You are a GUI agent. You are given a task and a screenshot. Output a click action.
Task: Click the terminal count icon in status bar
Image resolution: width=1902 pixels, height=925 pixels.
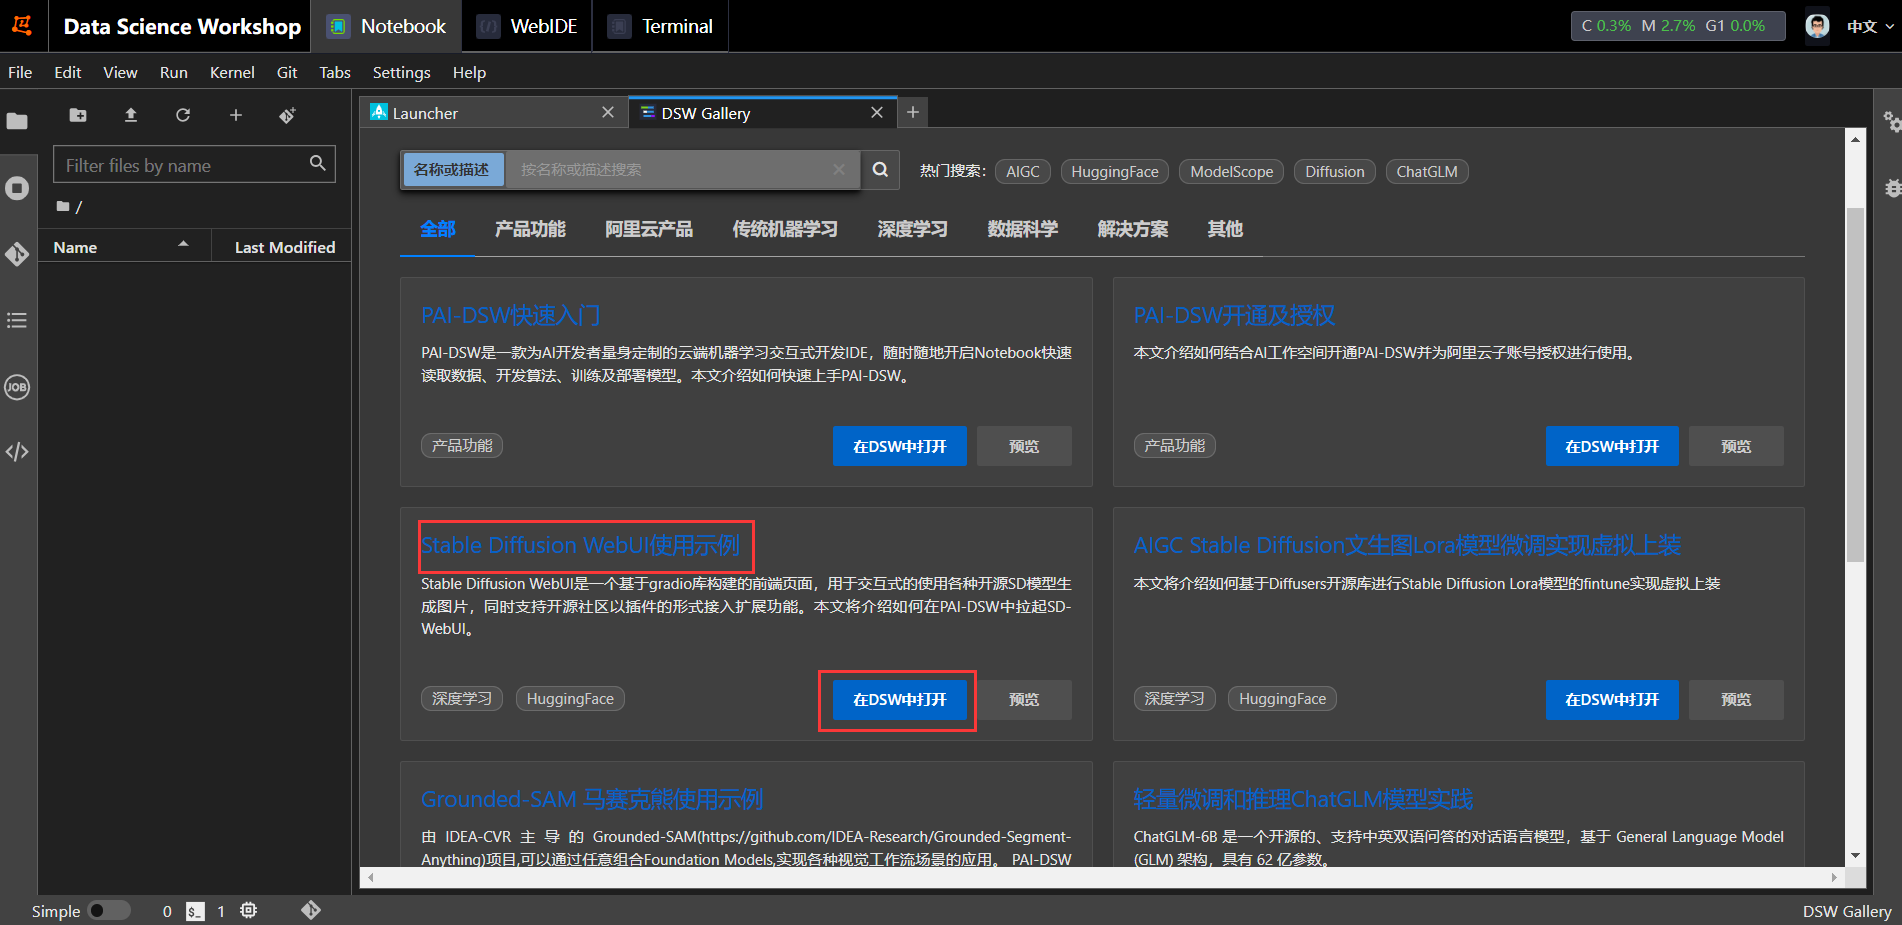coord(195,911)
